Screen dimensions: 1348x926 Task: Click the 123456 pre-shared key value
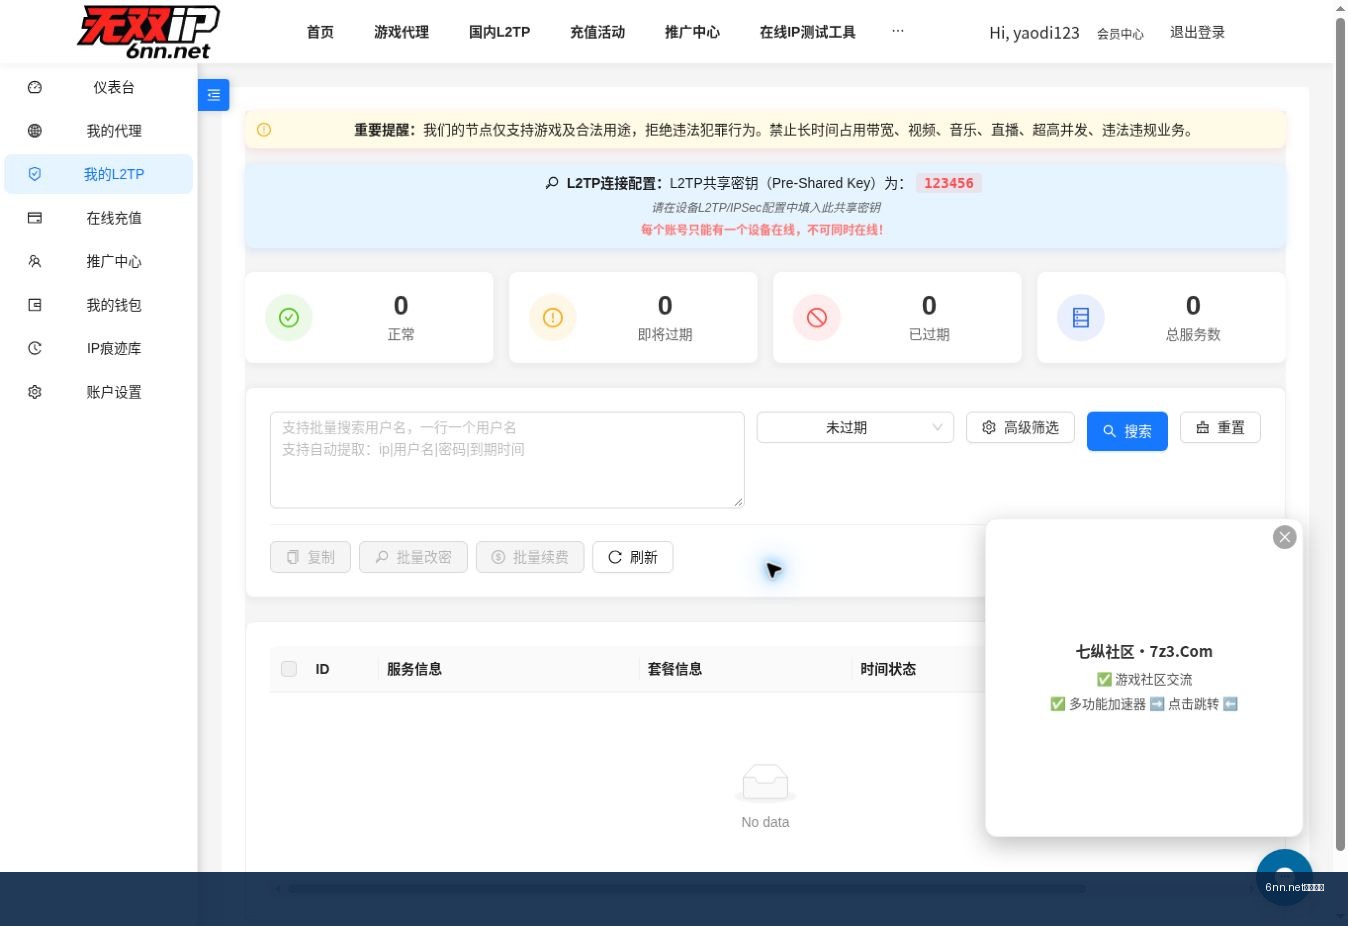[x=948, y=183]
